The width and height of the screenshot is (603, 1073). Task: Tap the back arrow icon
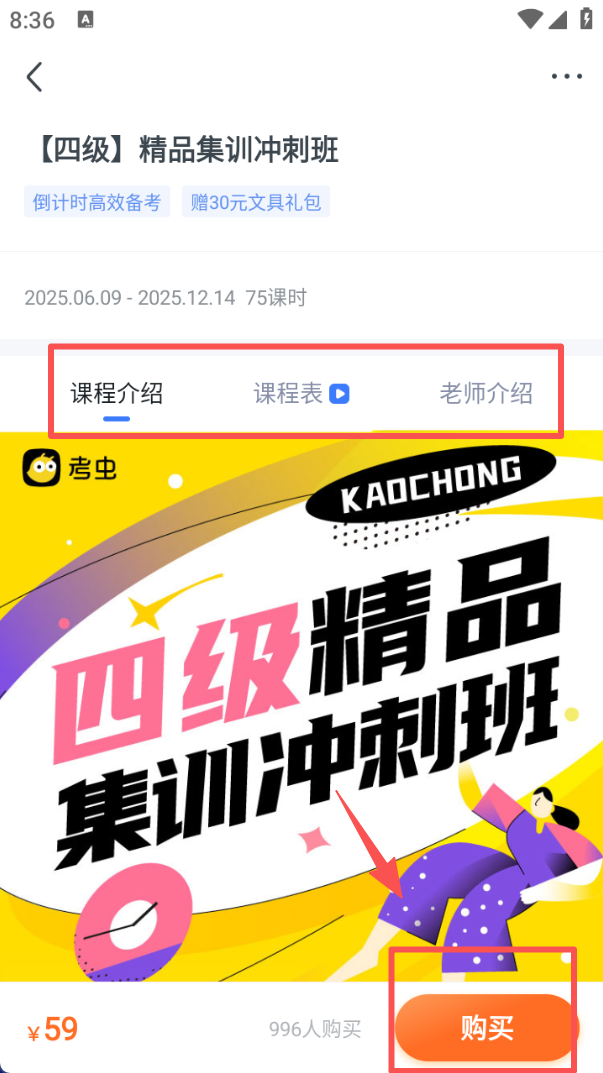(x=34, y=77)
